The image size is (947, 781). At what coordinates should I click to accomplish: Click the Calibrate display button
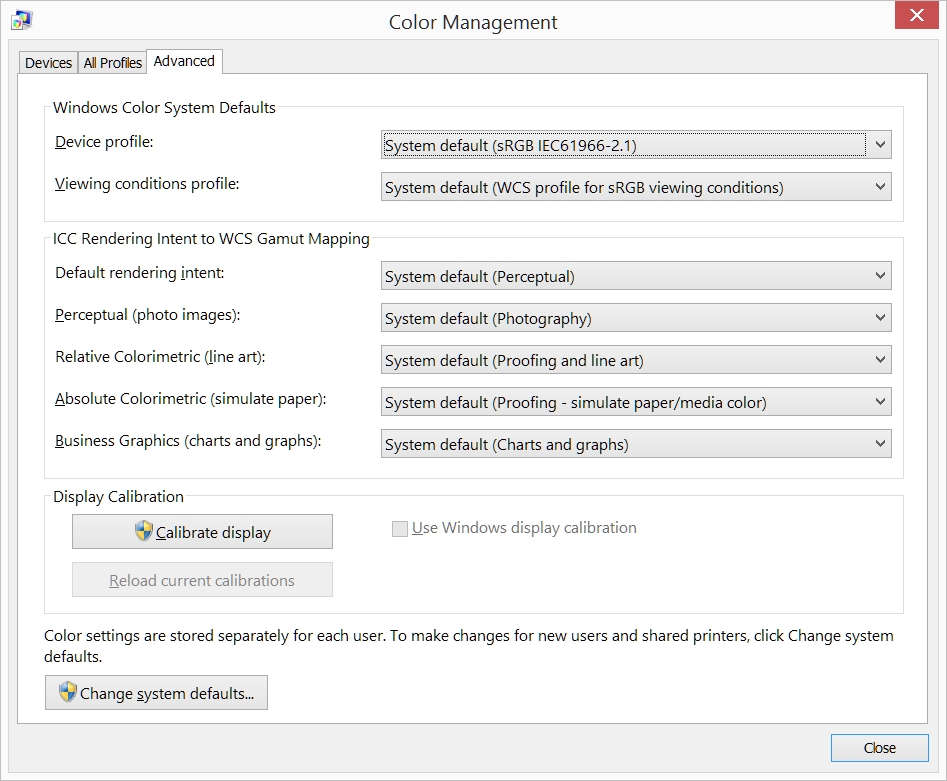[x=202, y=532]
